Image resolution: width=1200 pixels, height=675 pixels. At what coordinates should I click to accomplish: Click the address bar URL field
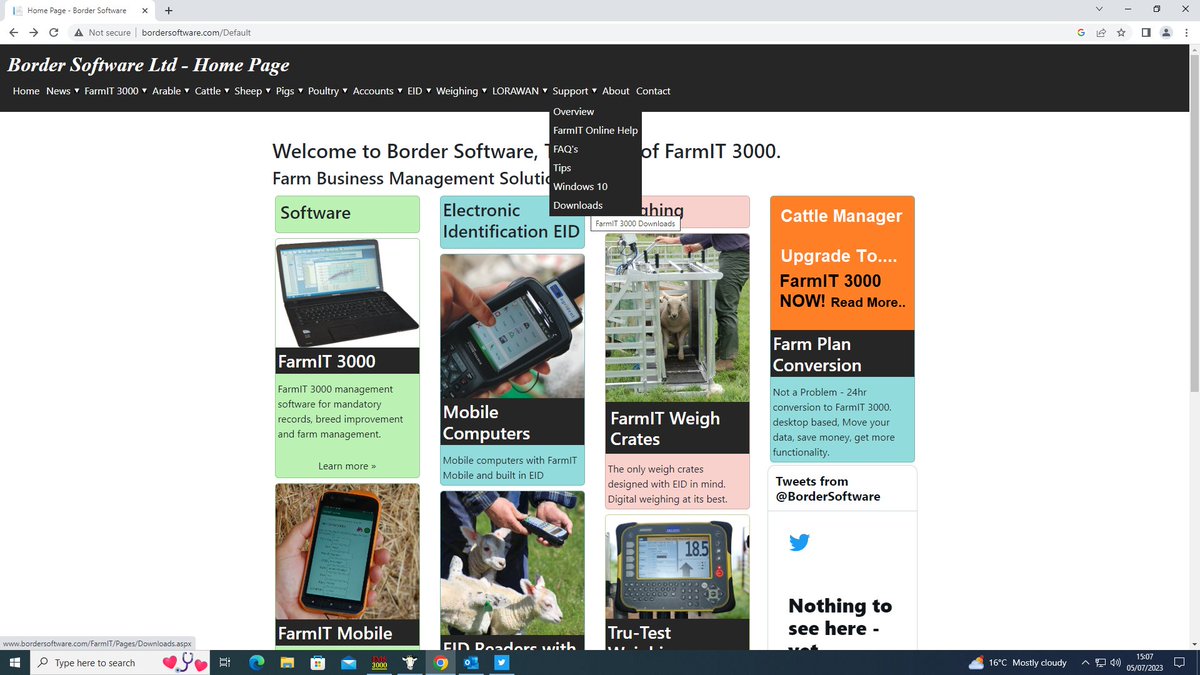coord(600,32)
